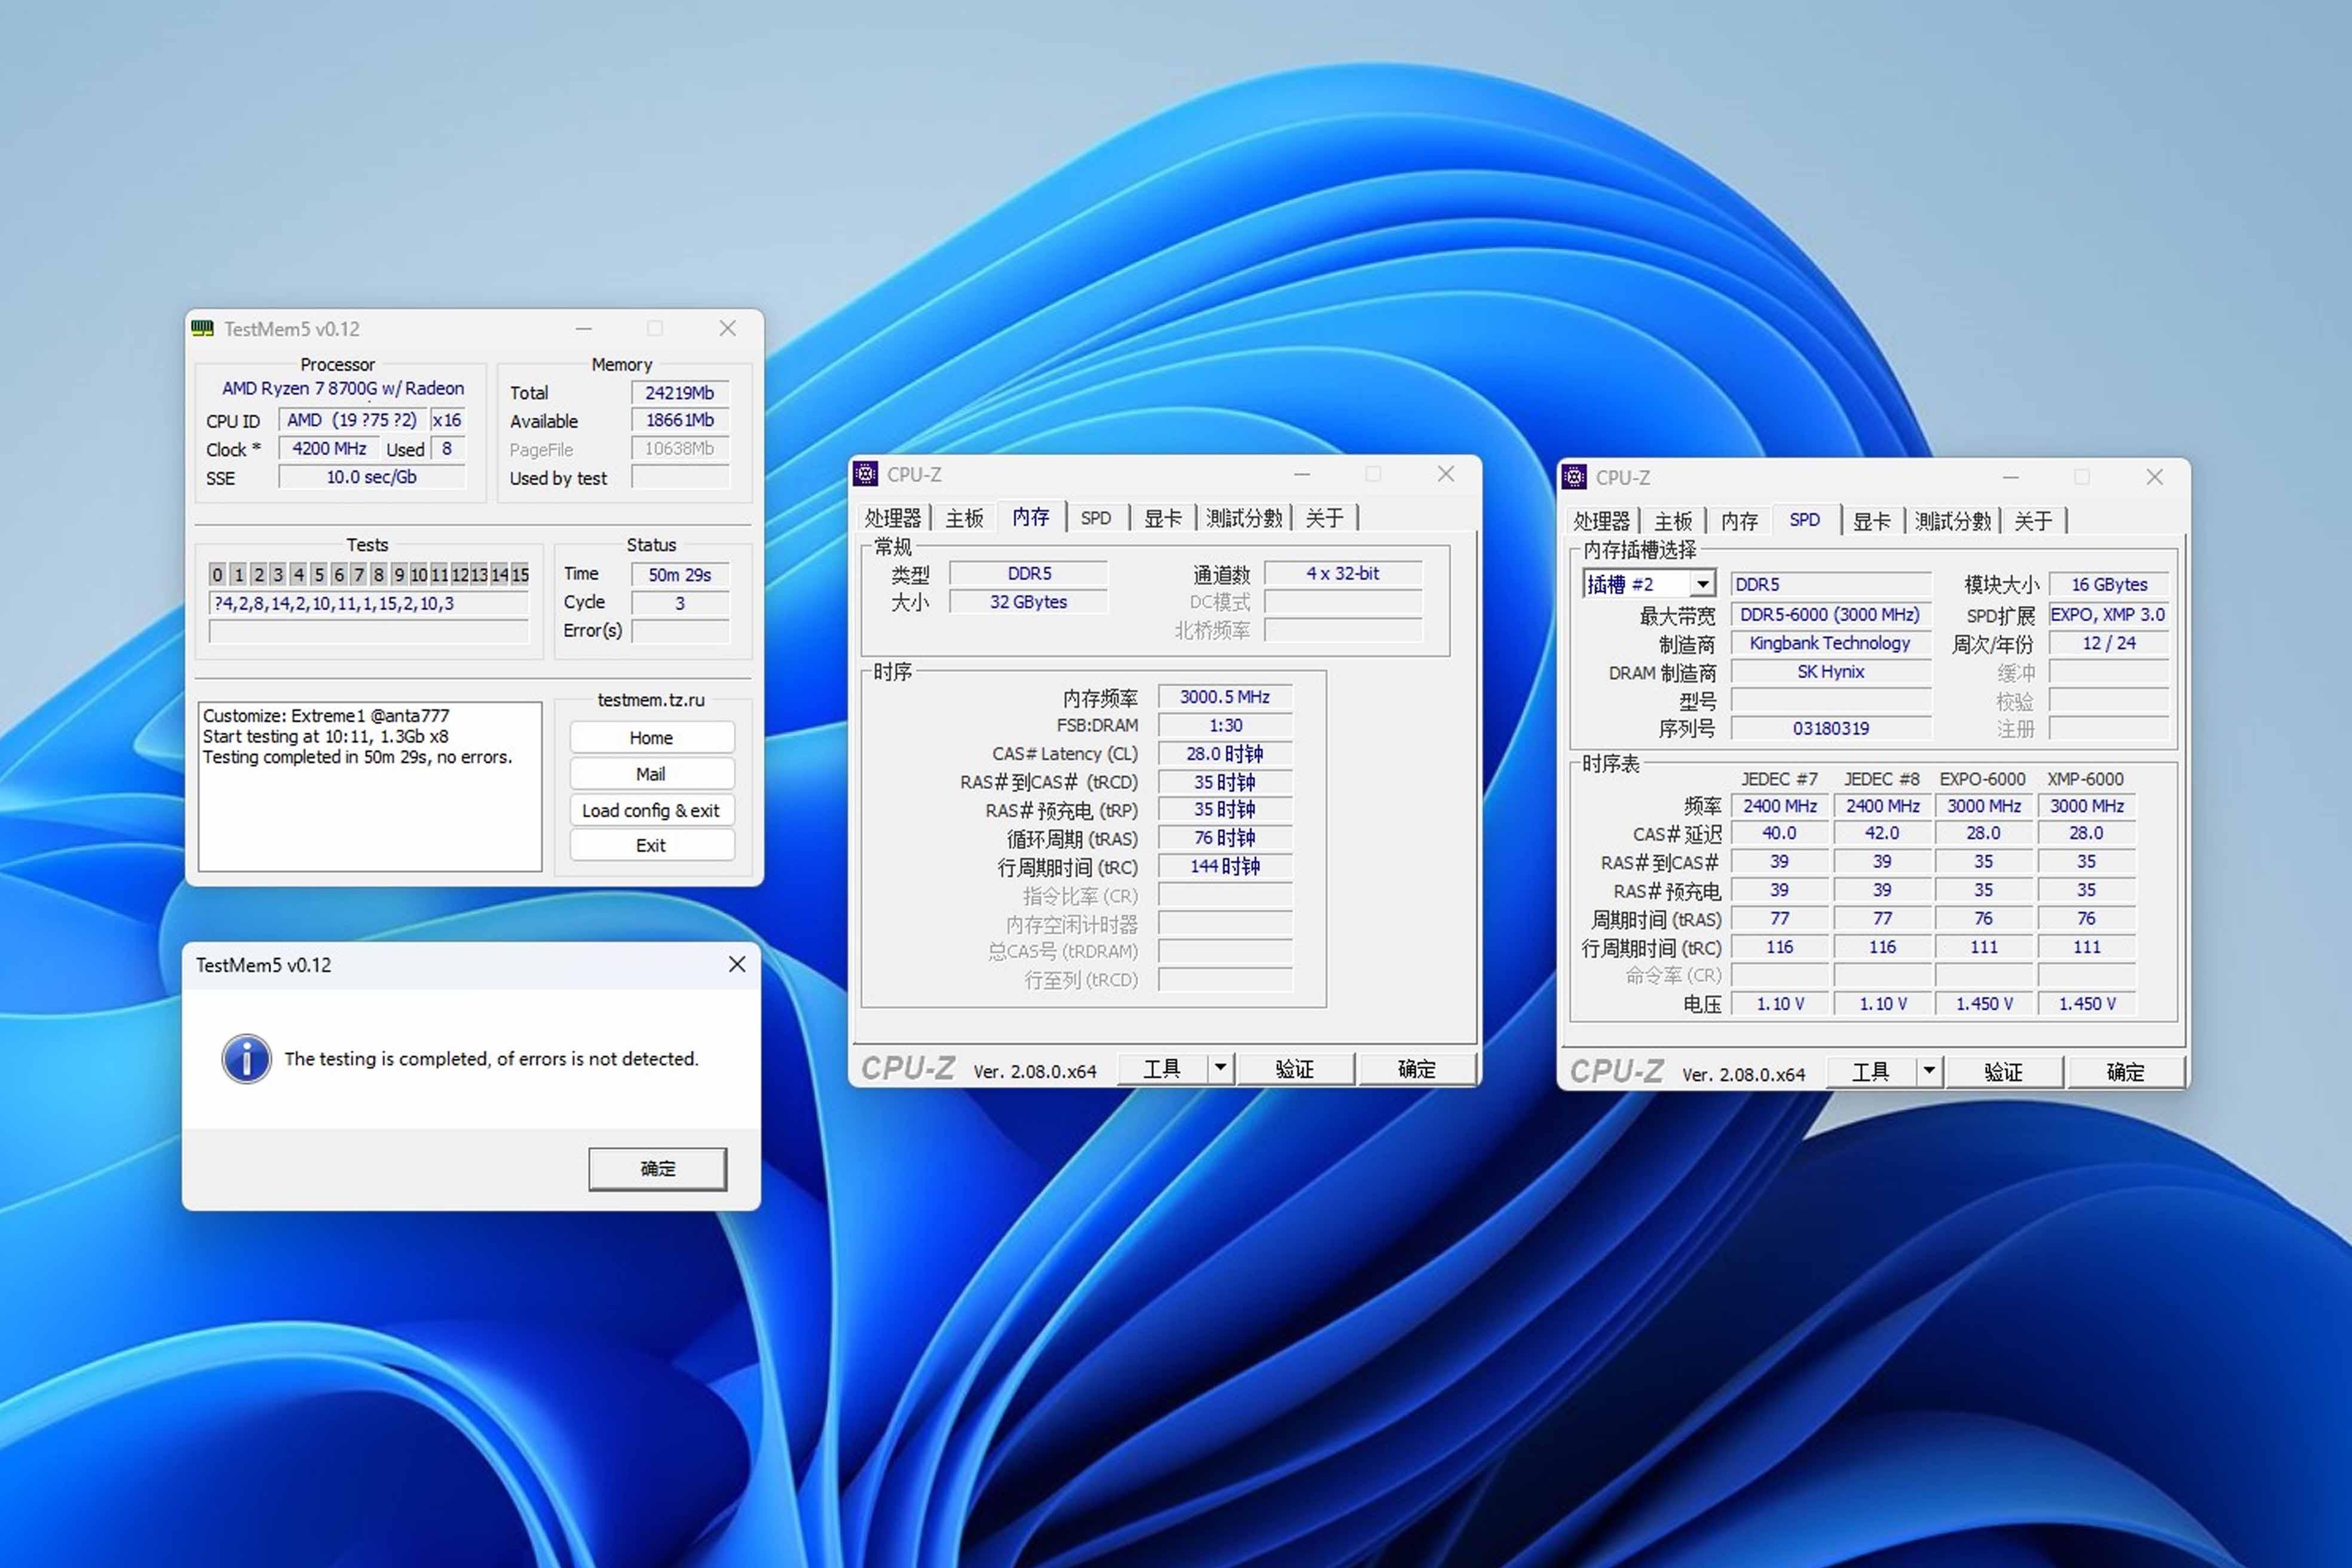Screen dimensions: 2352x1568
Task: Open the 关于 tab in memory CPU-Z window
Action: [x=1324, y=518]
